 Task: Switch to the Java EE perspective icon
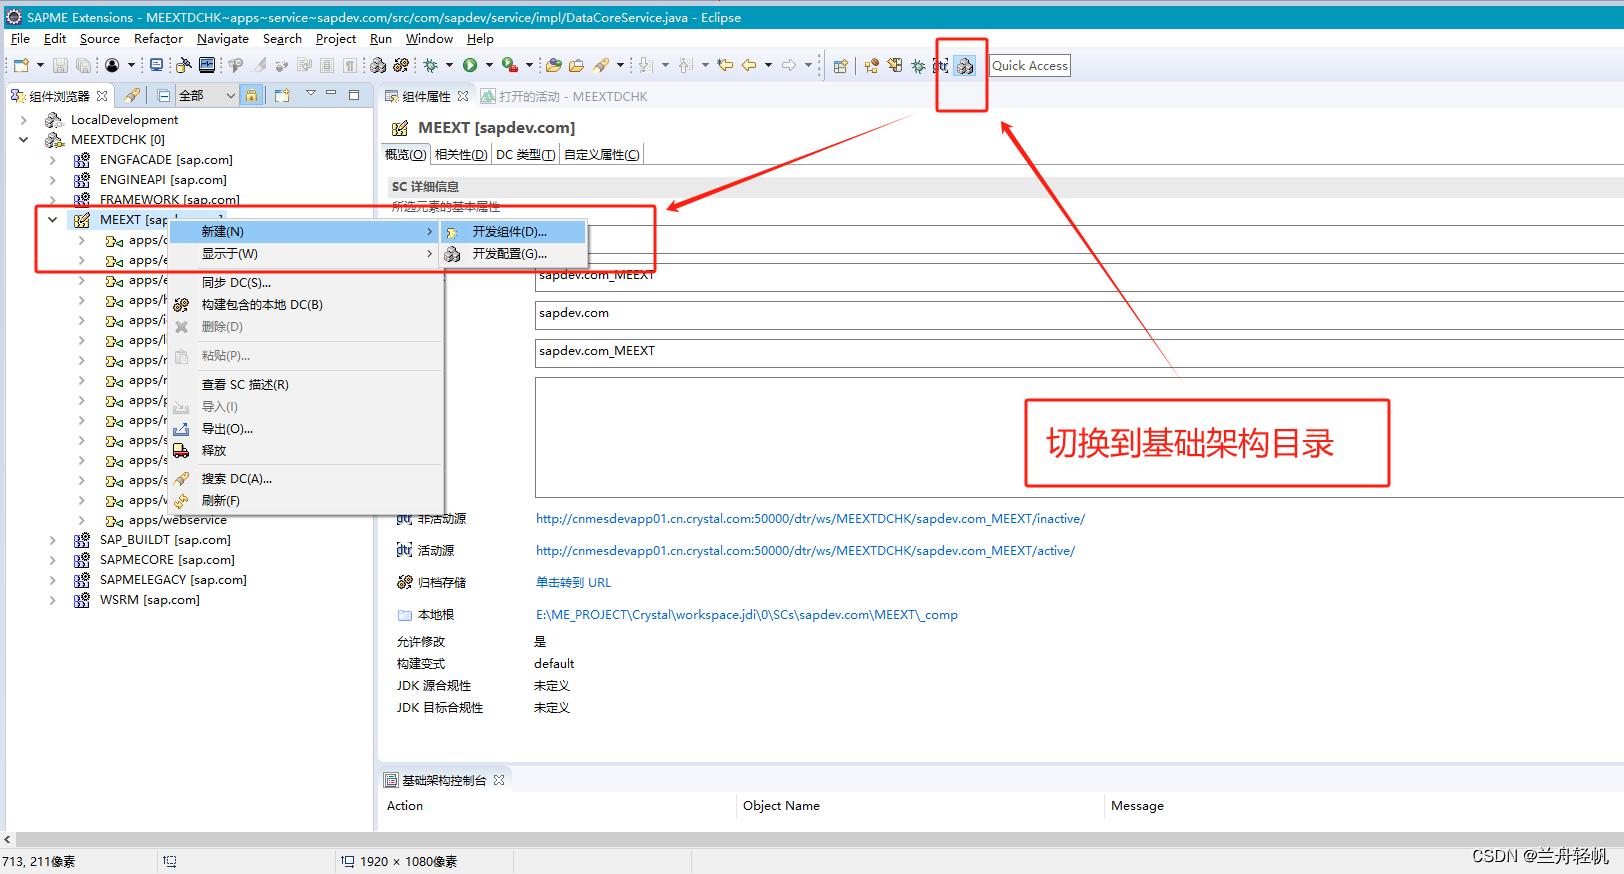(872, 66)
